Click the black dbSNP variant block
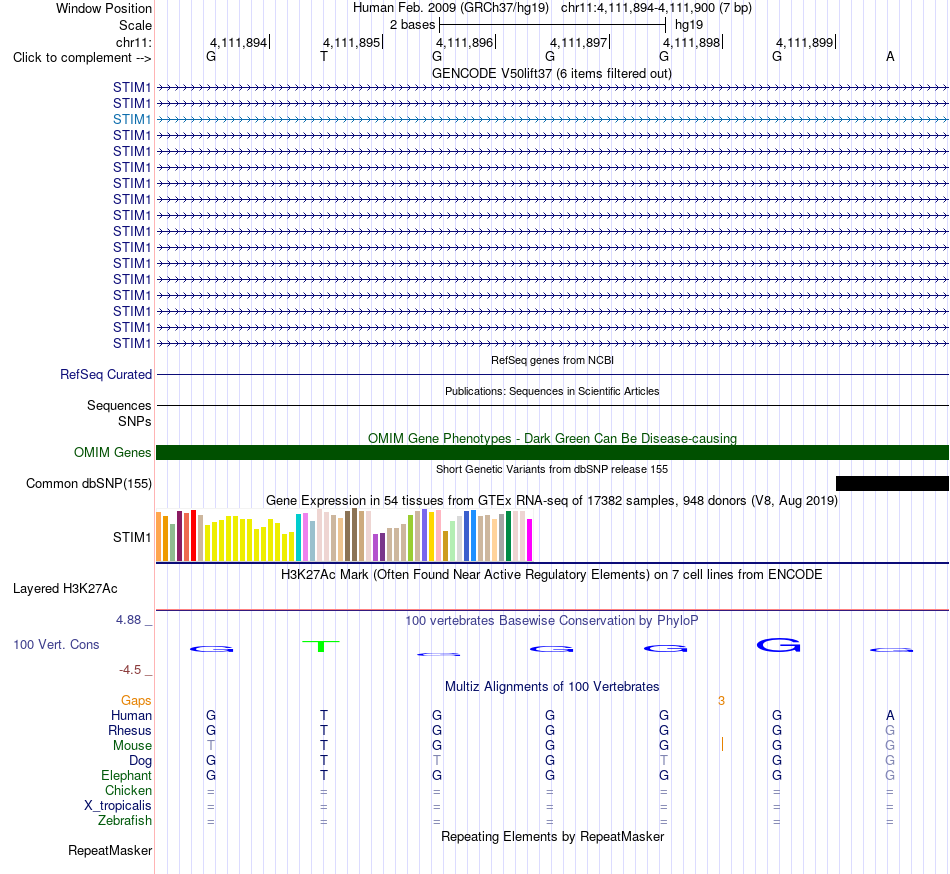This screenshot has width=950, height=874. click(892, 483)
